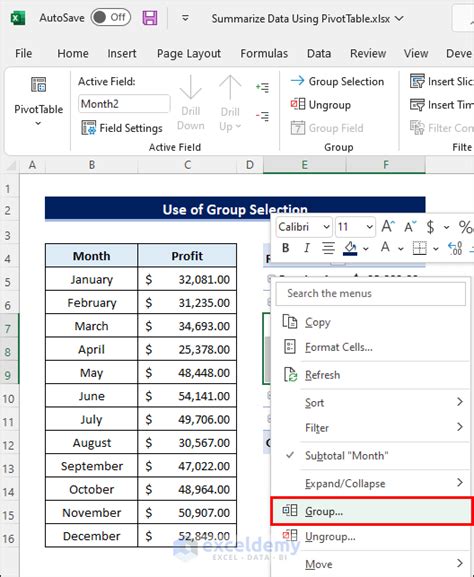
Task: Open the Formulas tab
Action: (264, 53)
